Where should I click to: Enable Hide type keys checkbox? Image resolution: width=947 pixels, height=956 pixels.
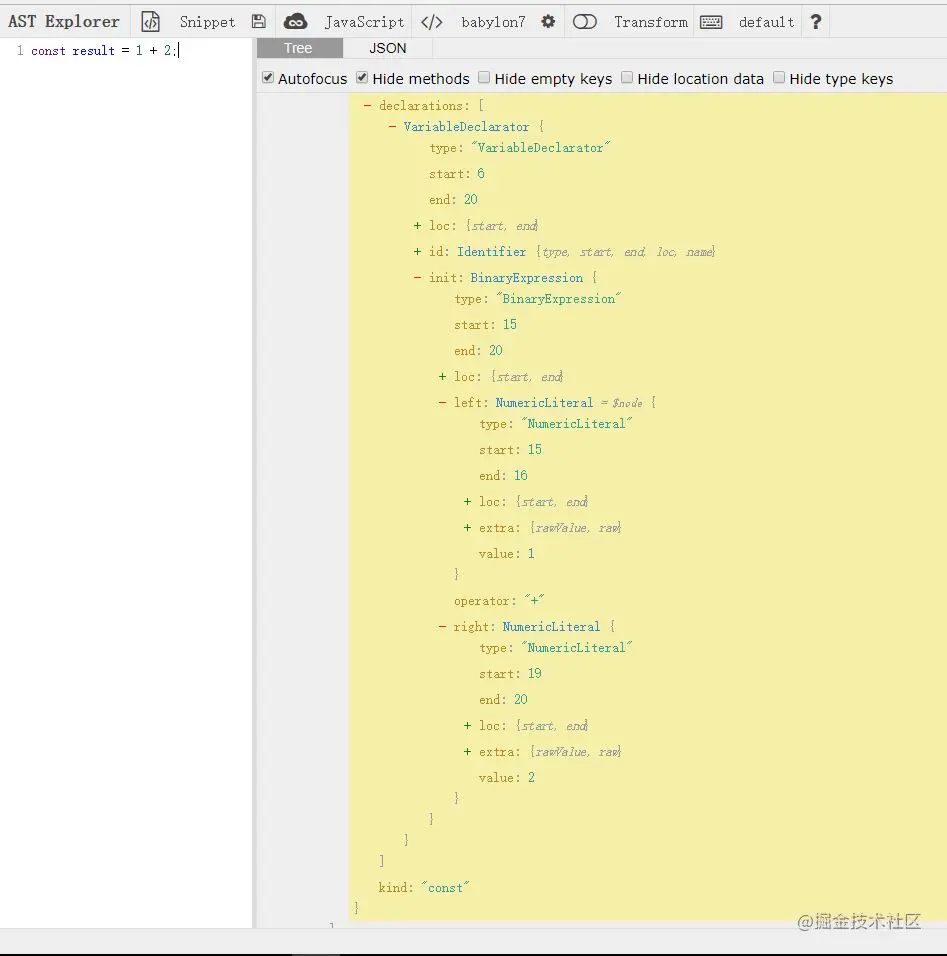(x=779, y=77)
